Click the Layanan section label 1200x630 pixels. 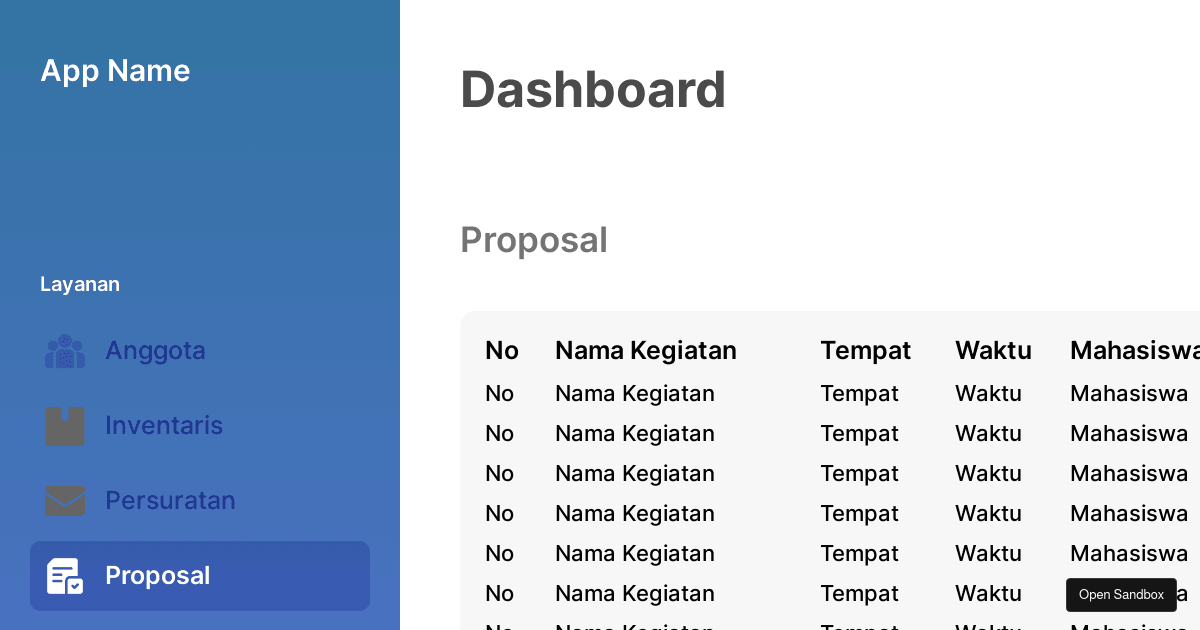coord(80,284)
